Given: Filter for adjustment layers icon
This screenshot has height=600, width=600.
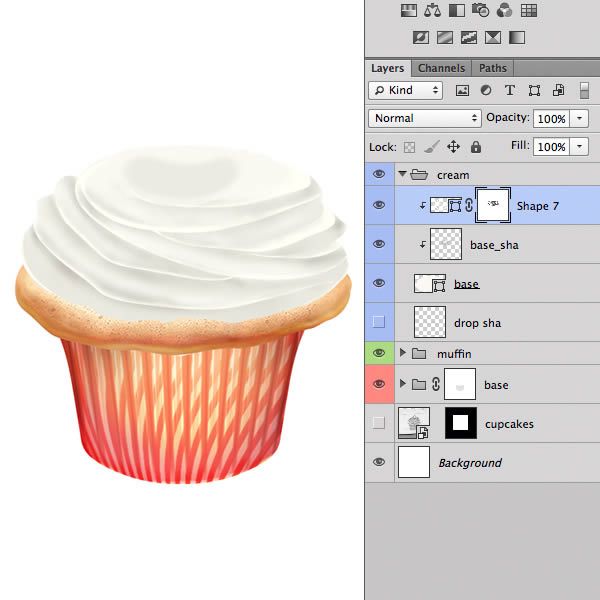Looking at the screenshot, I should (486, 90).
